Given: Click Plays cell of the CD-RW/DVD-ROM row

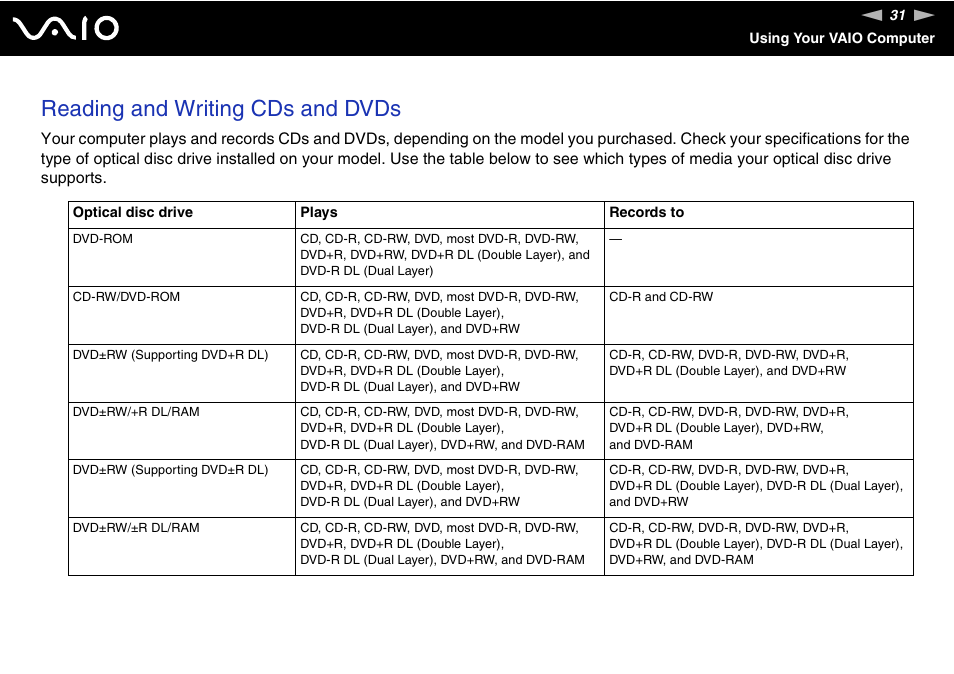Looking at the screenshot, I should click(450, 315).
